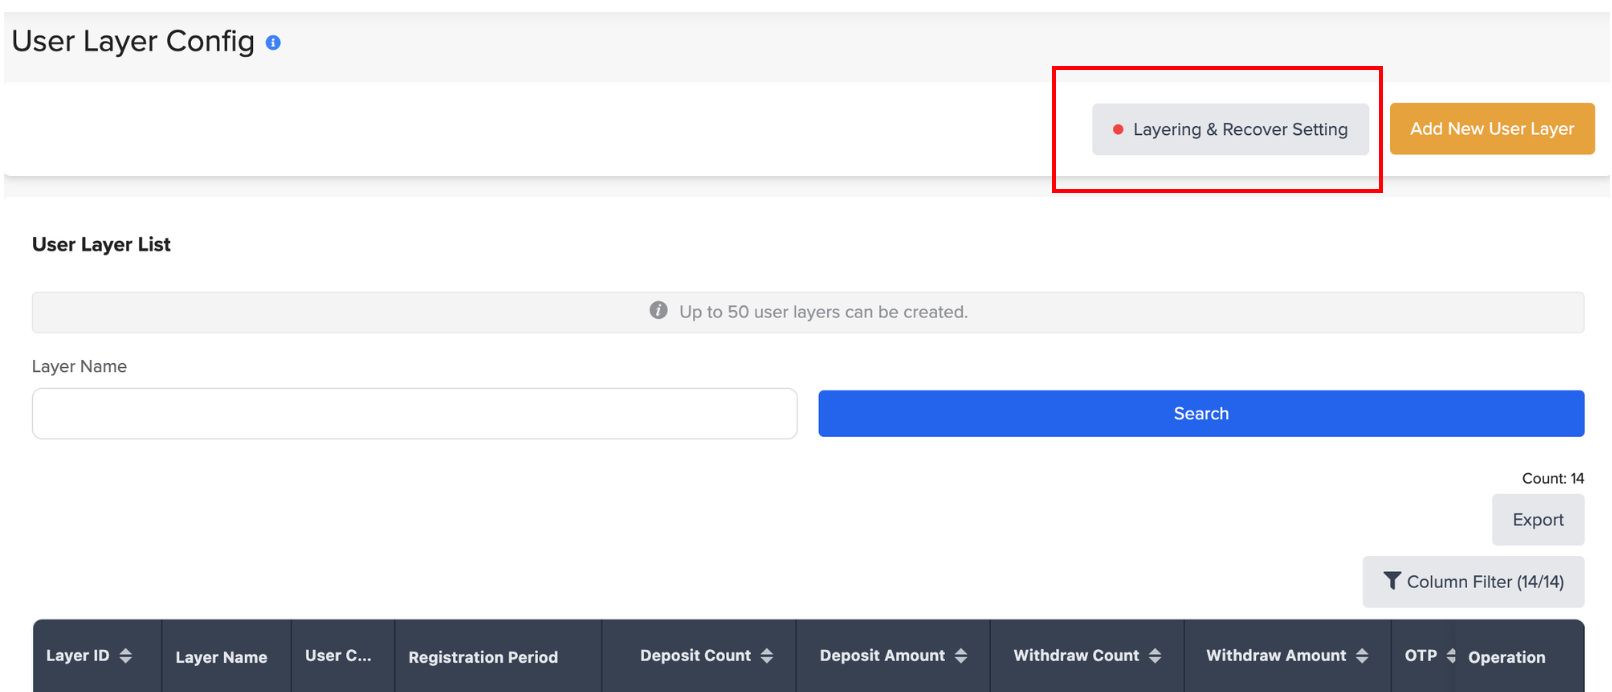Click the sort arrows on Layer ID
Viewport: 1612px width, 692px height.
click(126, 656)
